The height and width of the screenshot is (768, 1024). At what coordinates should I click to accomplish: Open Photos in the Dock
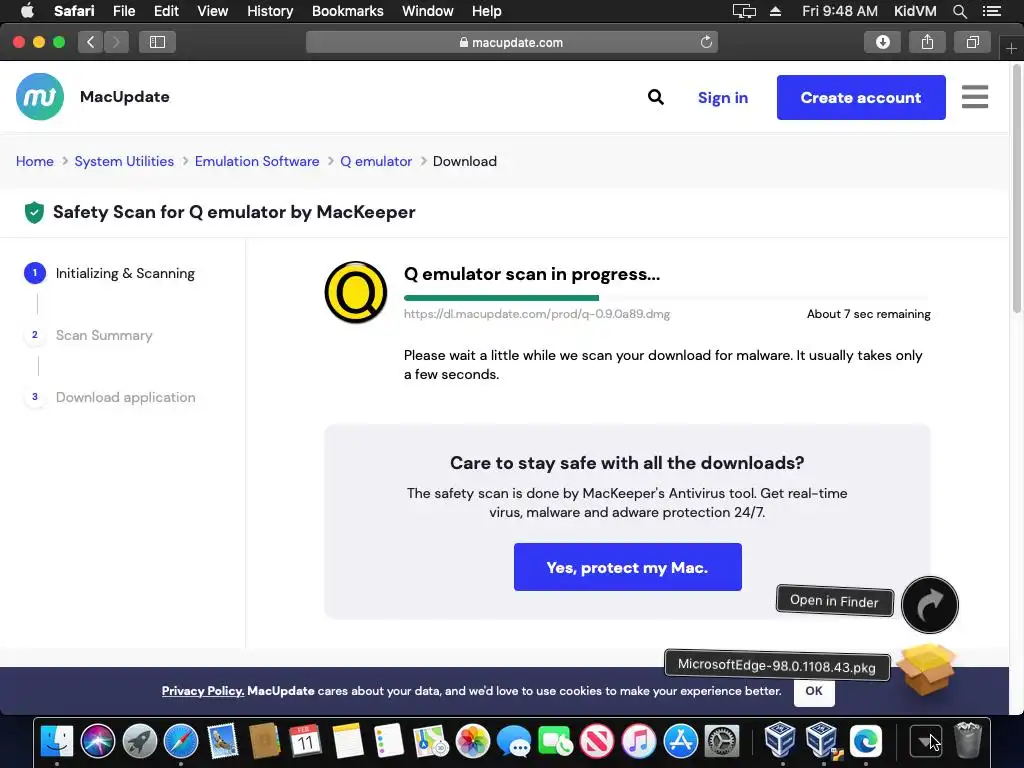pos(473,741)
